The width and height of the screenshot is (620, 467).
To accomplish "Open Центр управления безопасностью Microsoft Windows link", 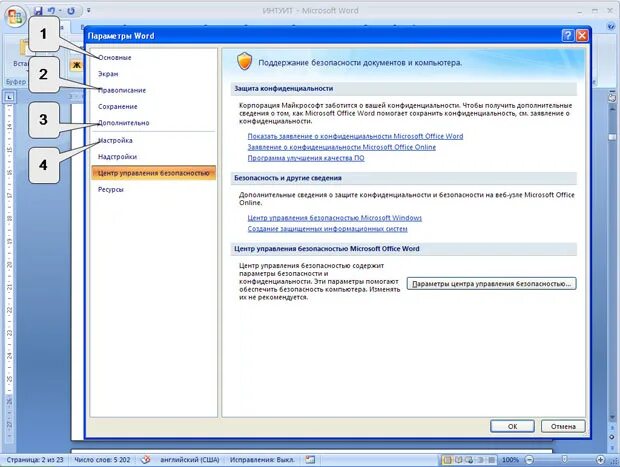I will 335,218.
